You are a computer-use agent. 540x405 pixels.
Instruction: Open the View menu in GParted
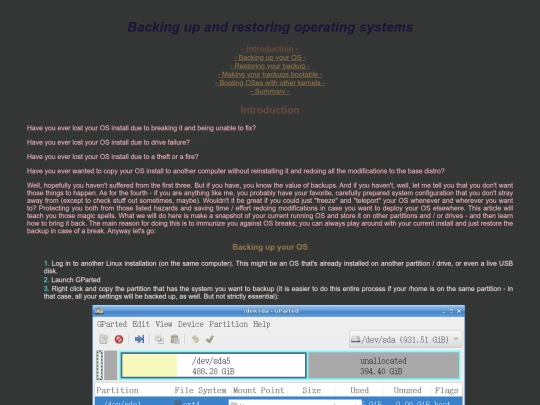coord(164,324)
